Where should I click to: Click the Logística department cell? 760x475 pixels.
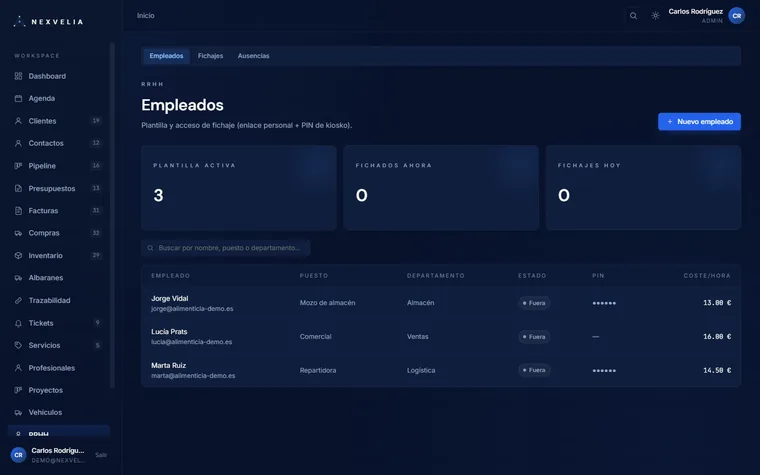tap(421, 370)
